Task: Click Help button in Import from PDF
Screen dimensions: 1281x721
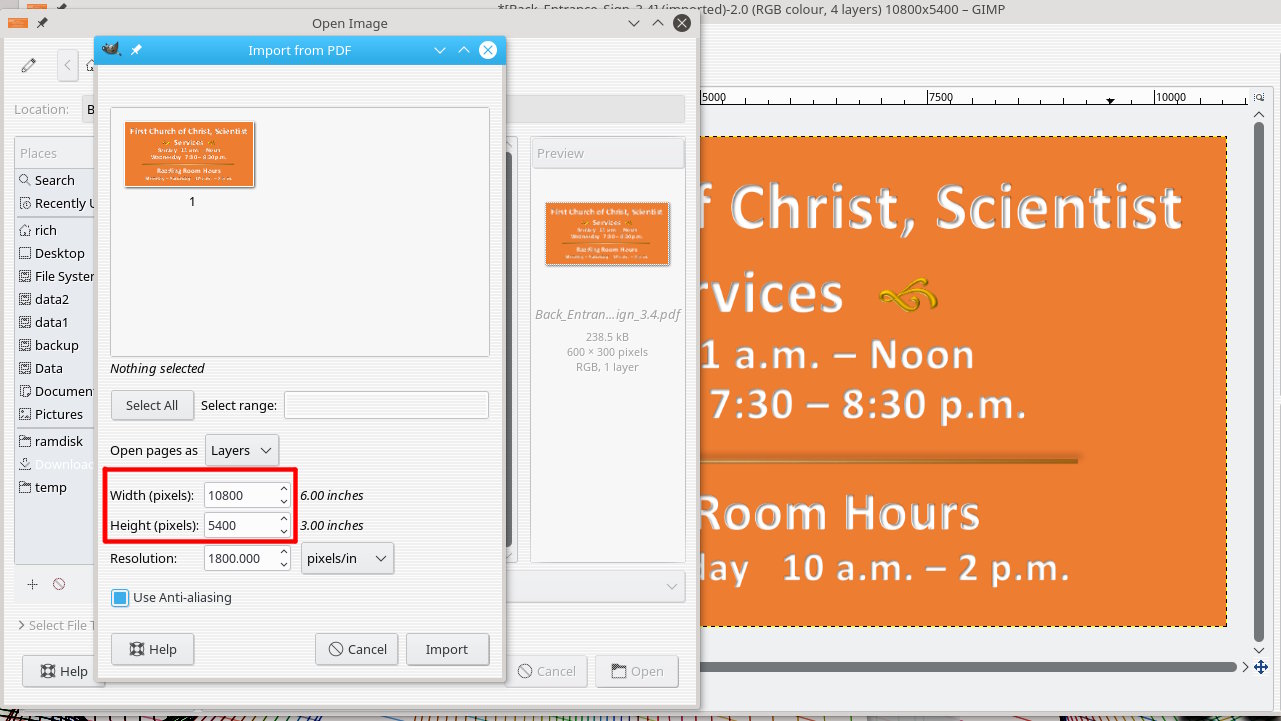Action: coord(152,649)
